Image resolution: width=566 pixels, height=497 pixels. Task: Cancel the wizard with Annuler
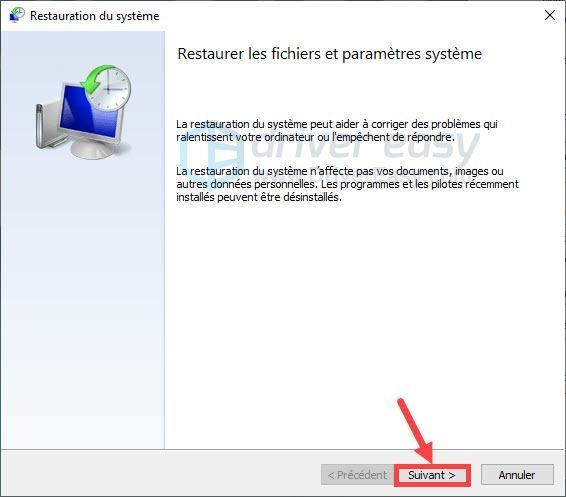[517, 475]
